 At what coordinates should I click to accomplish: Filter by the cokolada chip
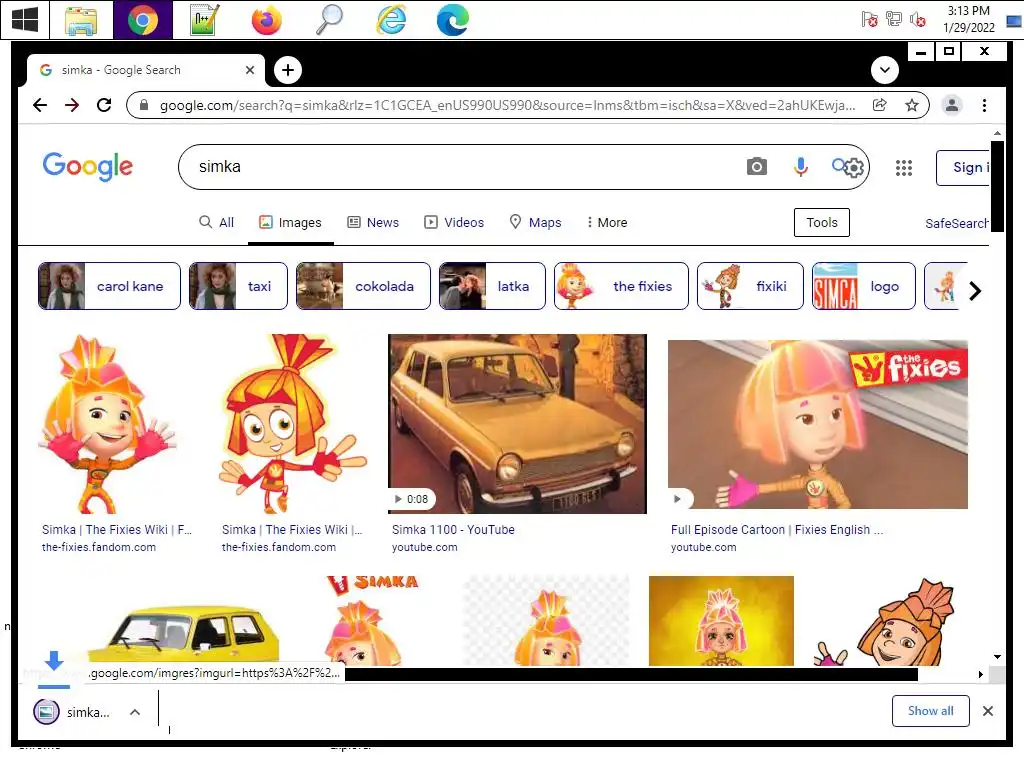point(363,286)
